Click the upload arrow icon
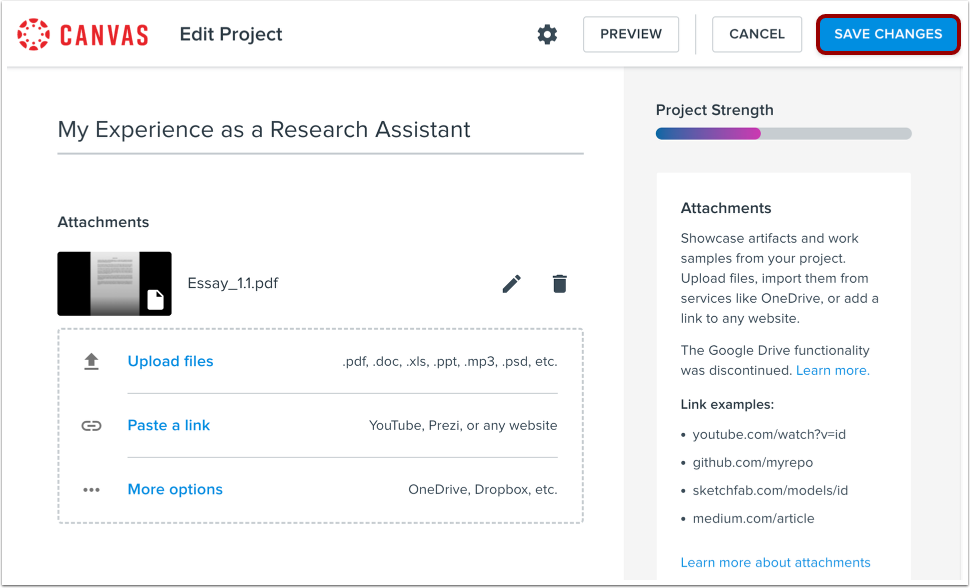The width and height of the screenshot is (970, 588). tap(92, 362)
